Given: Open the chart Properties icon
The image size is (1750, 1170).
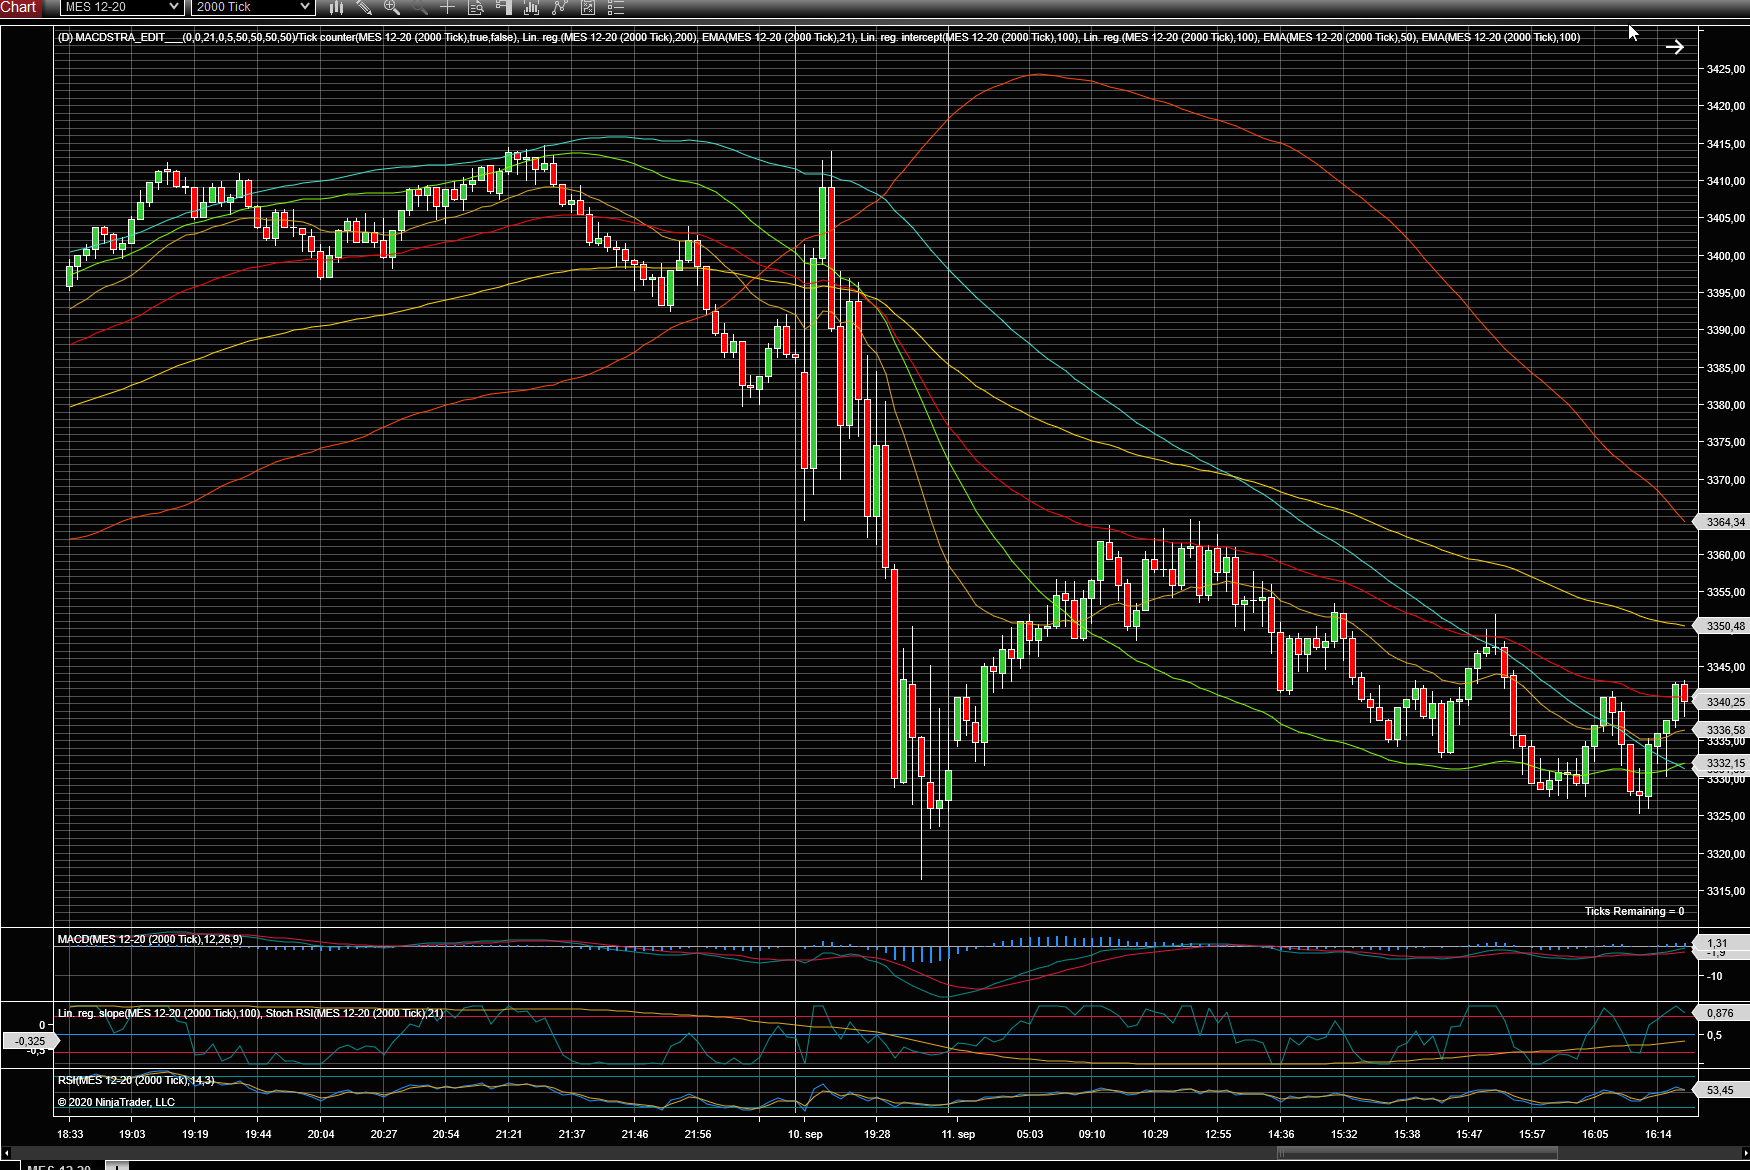Looking at the screenshot, I should click(x=588, y=8).
